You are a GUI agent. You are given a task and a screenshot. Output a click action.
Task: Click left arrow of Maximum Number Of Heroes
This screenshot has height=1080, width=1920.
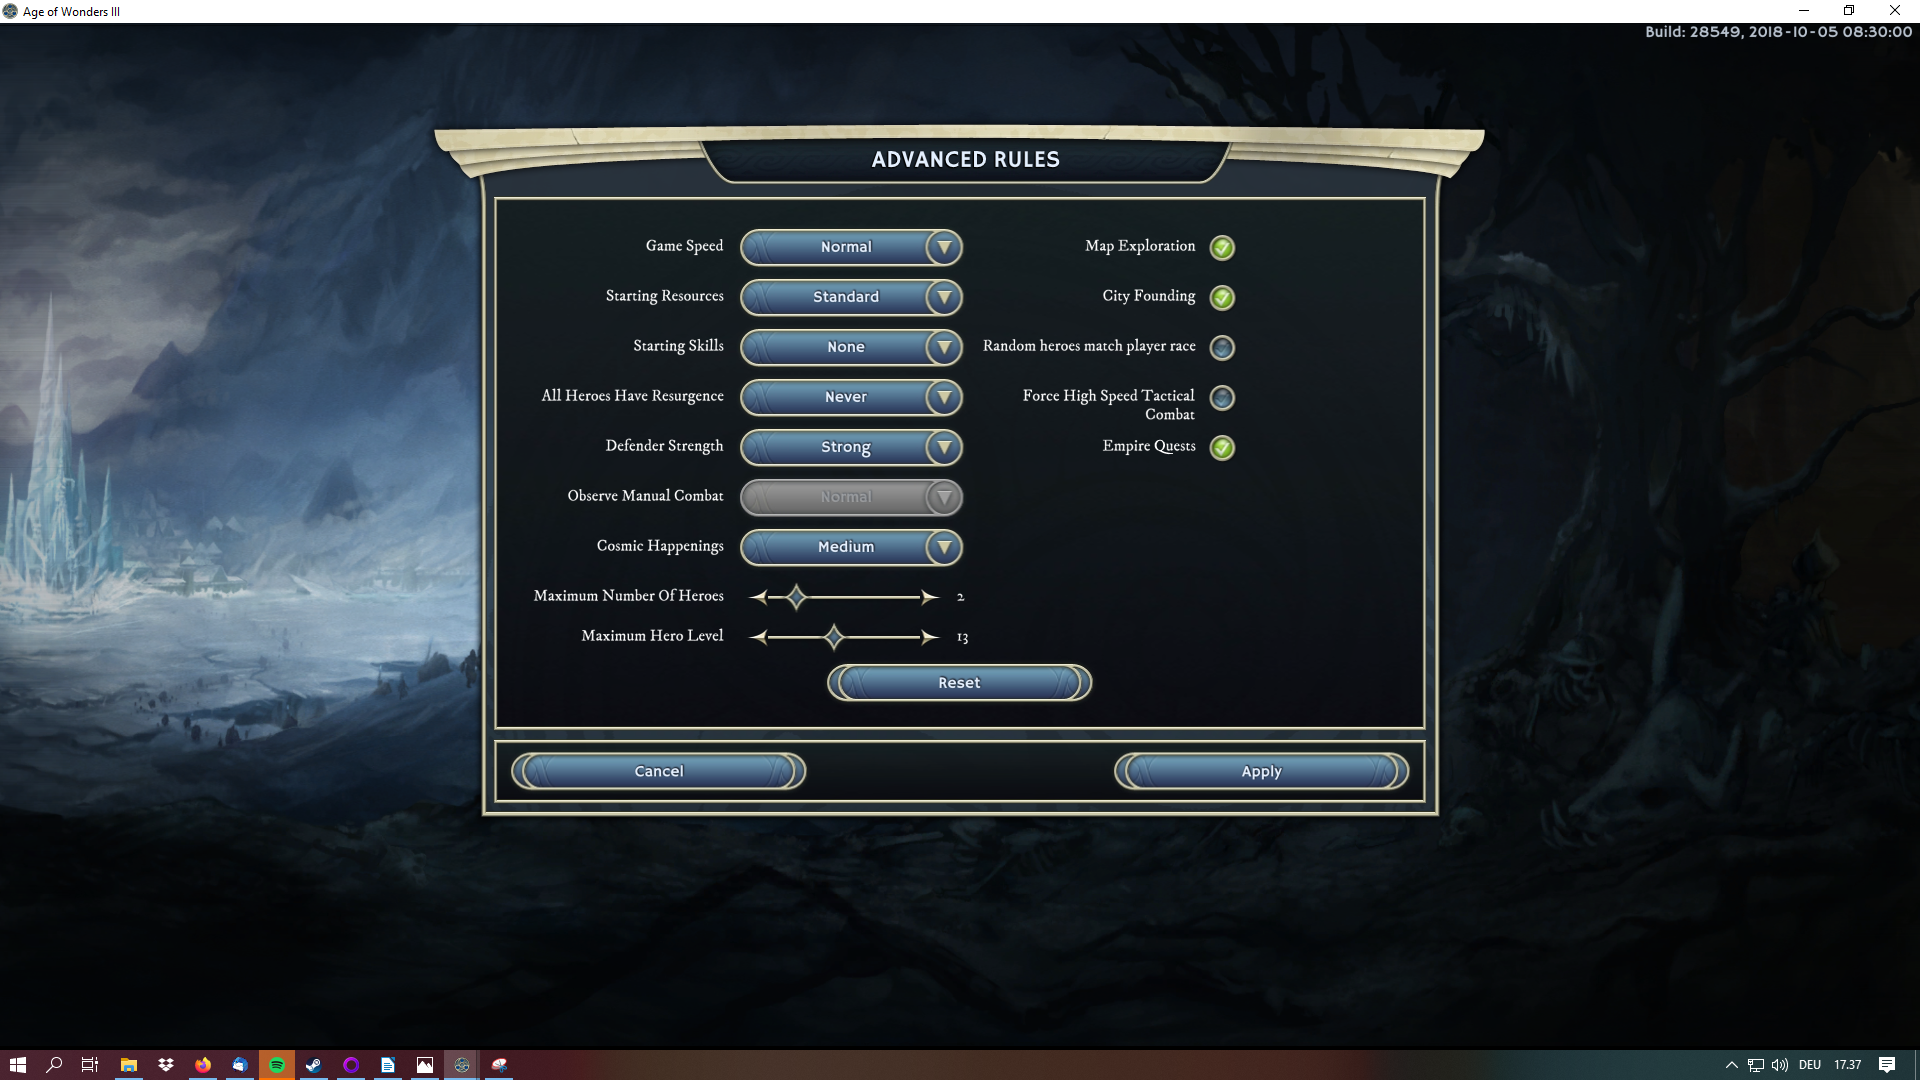coord(758,597)
